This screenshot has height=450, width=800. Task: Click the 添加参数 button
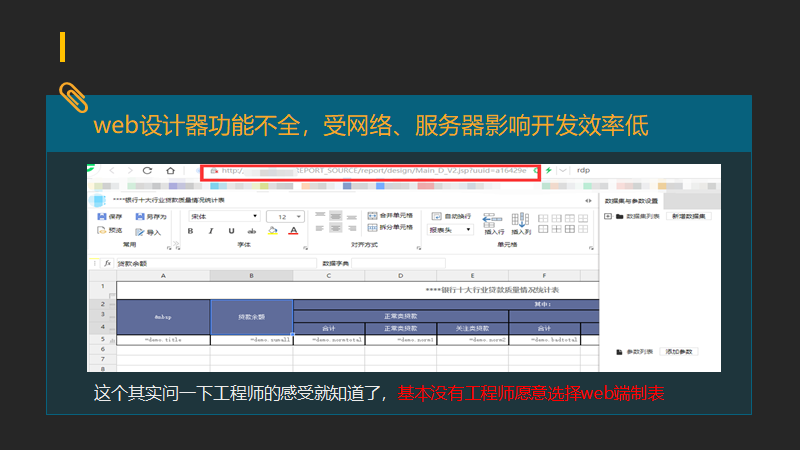679,352
